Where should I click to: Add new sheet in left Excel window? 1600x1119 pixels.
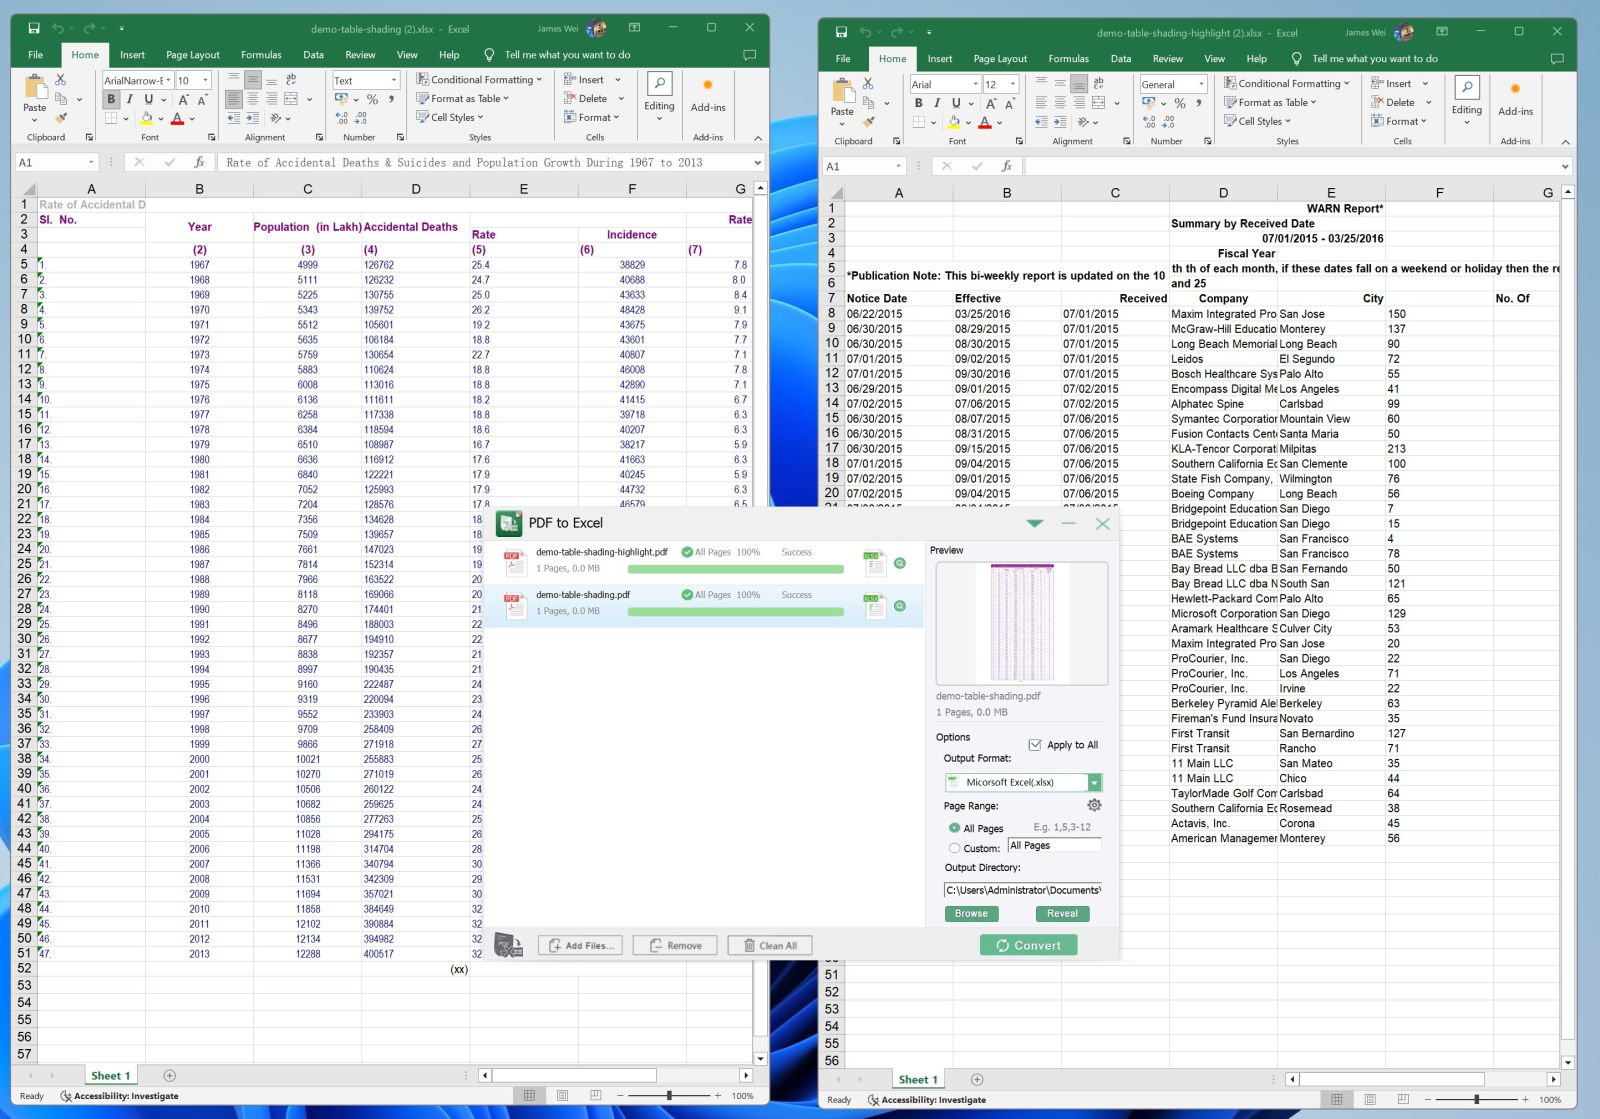point(169,1076)
